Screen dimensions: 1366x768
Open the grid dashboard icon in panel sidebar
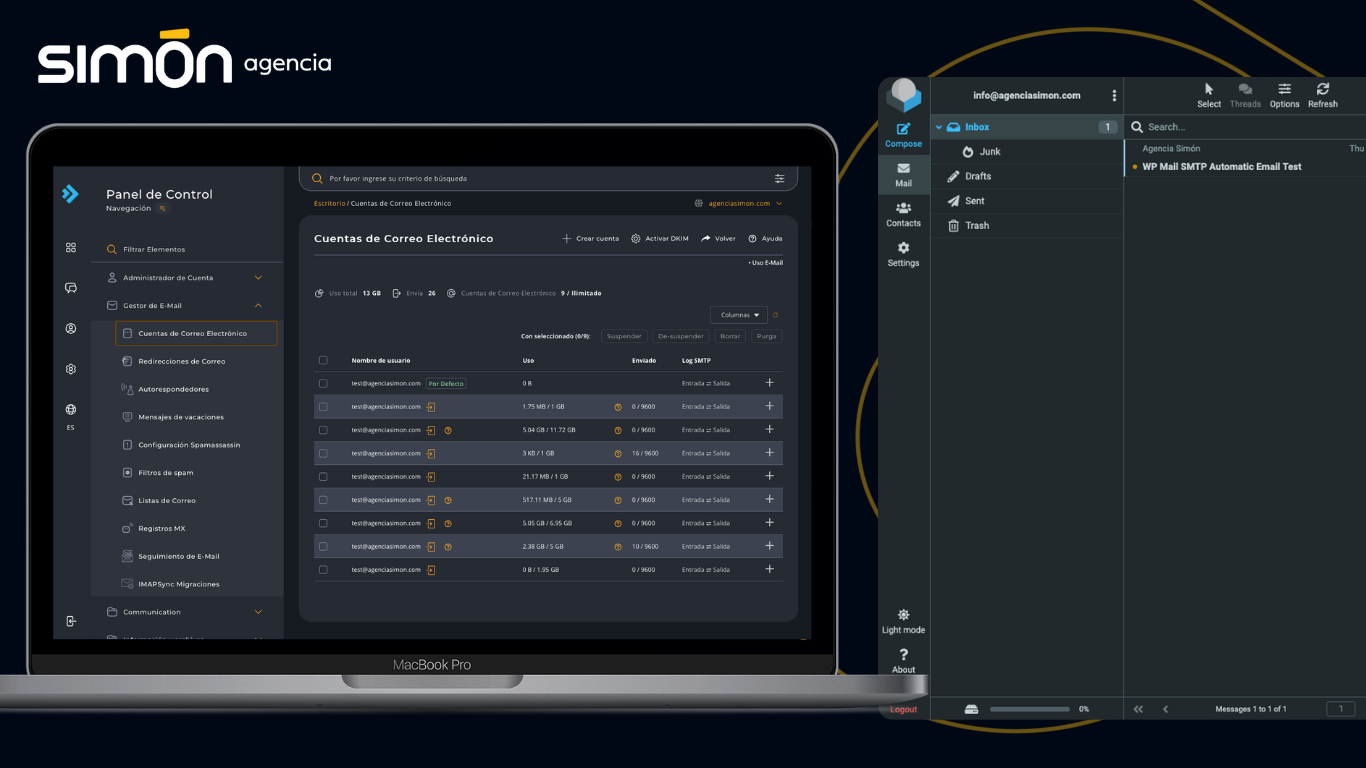(x=71, y=247)
